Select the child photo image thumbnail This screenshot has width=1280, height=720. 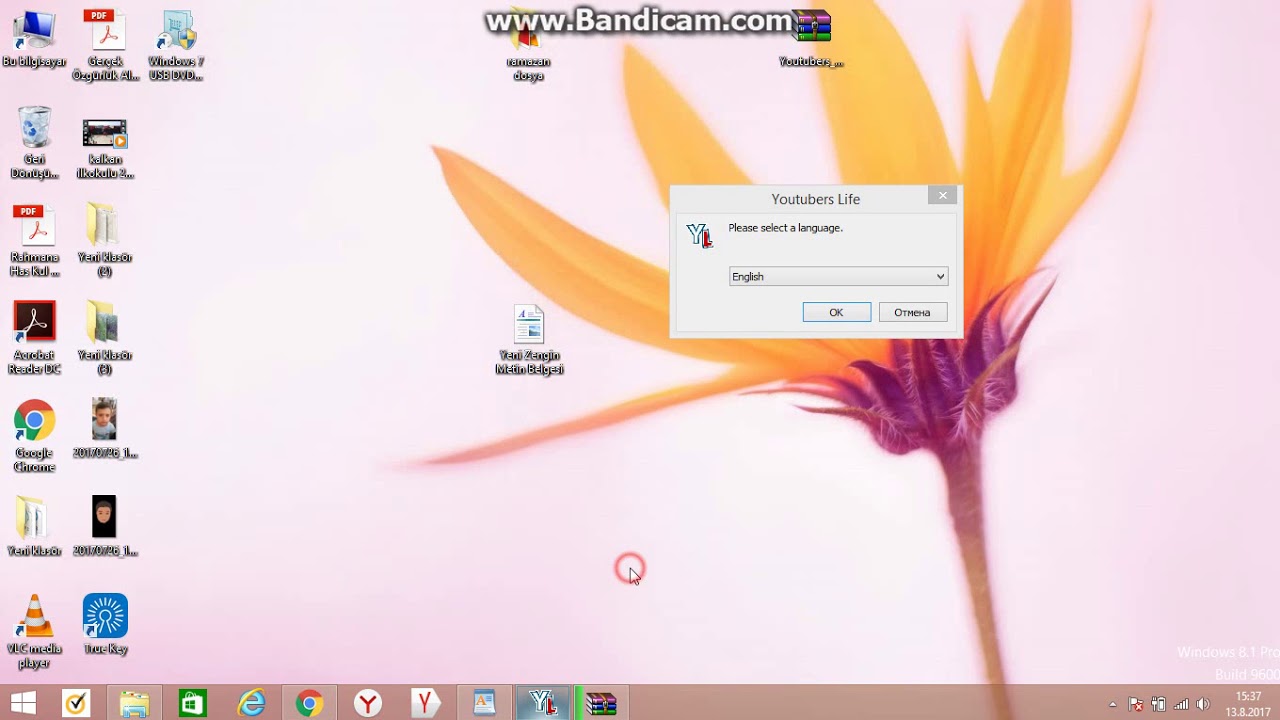pos(105,428)
